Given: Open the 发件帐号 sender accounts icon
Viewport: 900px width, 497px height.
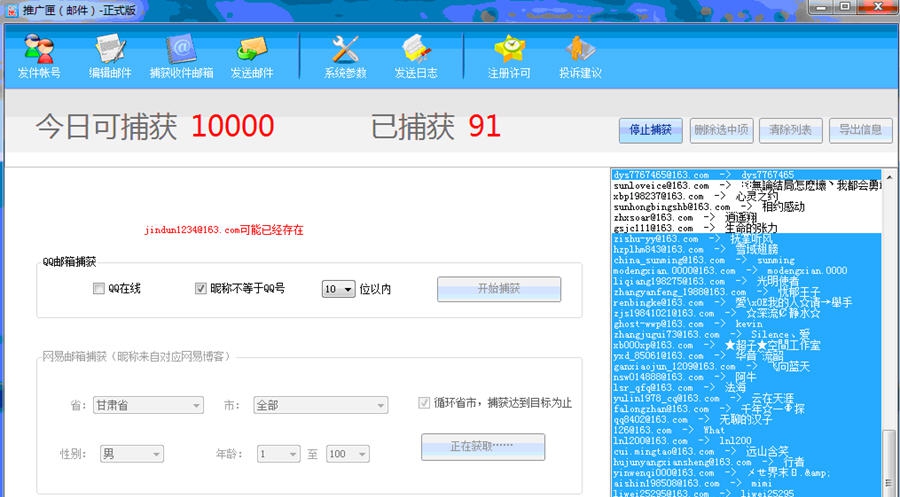Looking at the screenshot, I should 39,56.
